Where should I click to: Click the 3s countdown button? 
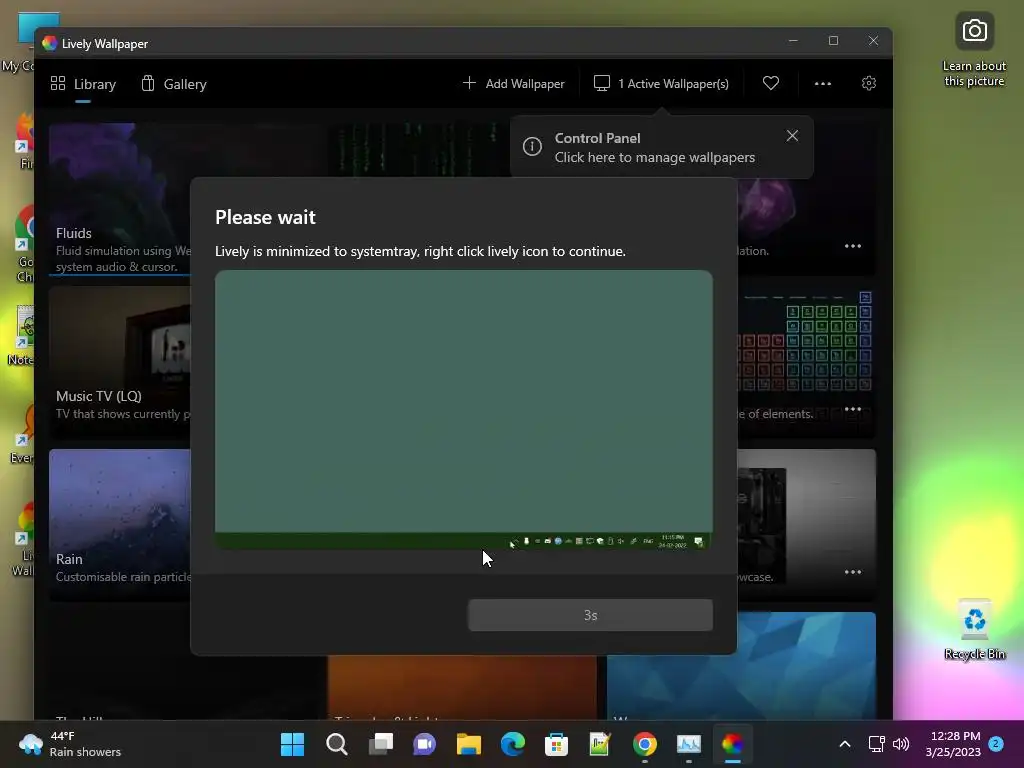(590, 615)
